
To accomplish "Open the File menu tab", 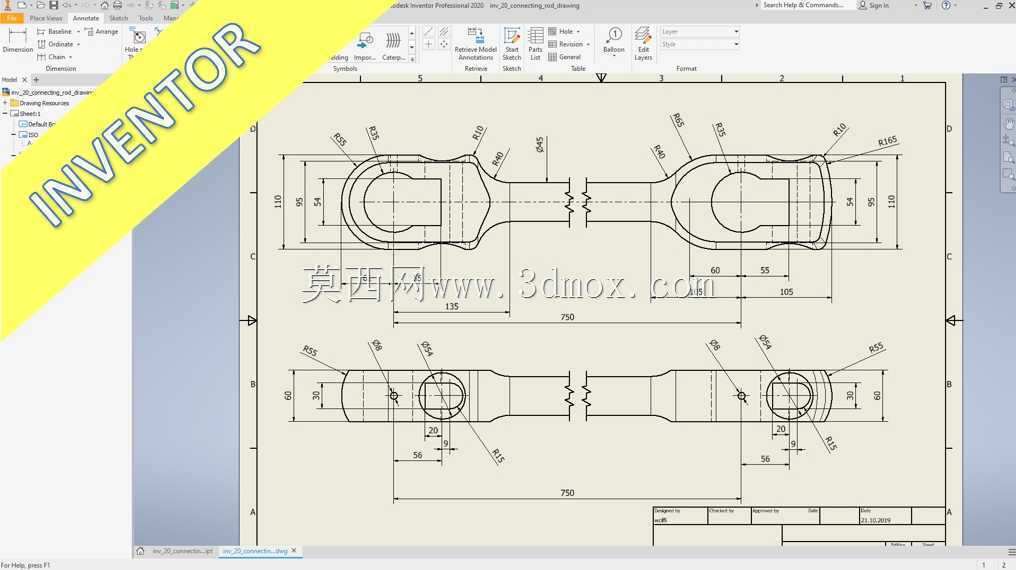I will coord(12,18).
